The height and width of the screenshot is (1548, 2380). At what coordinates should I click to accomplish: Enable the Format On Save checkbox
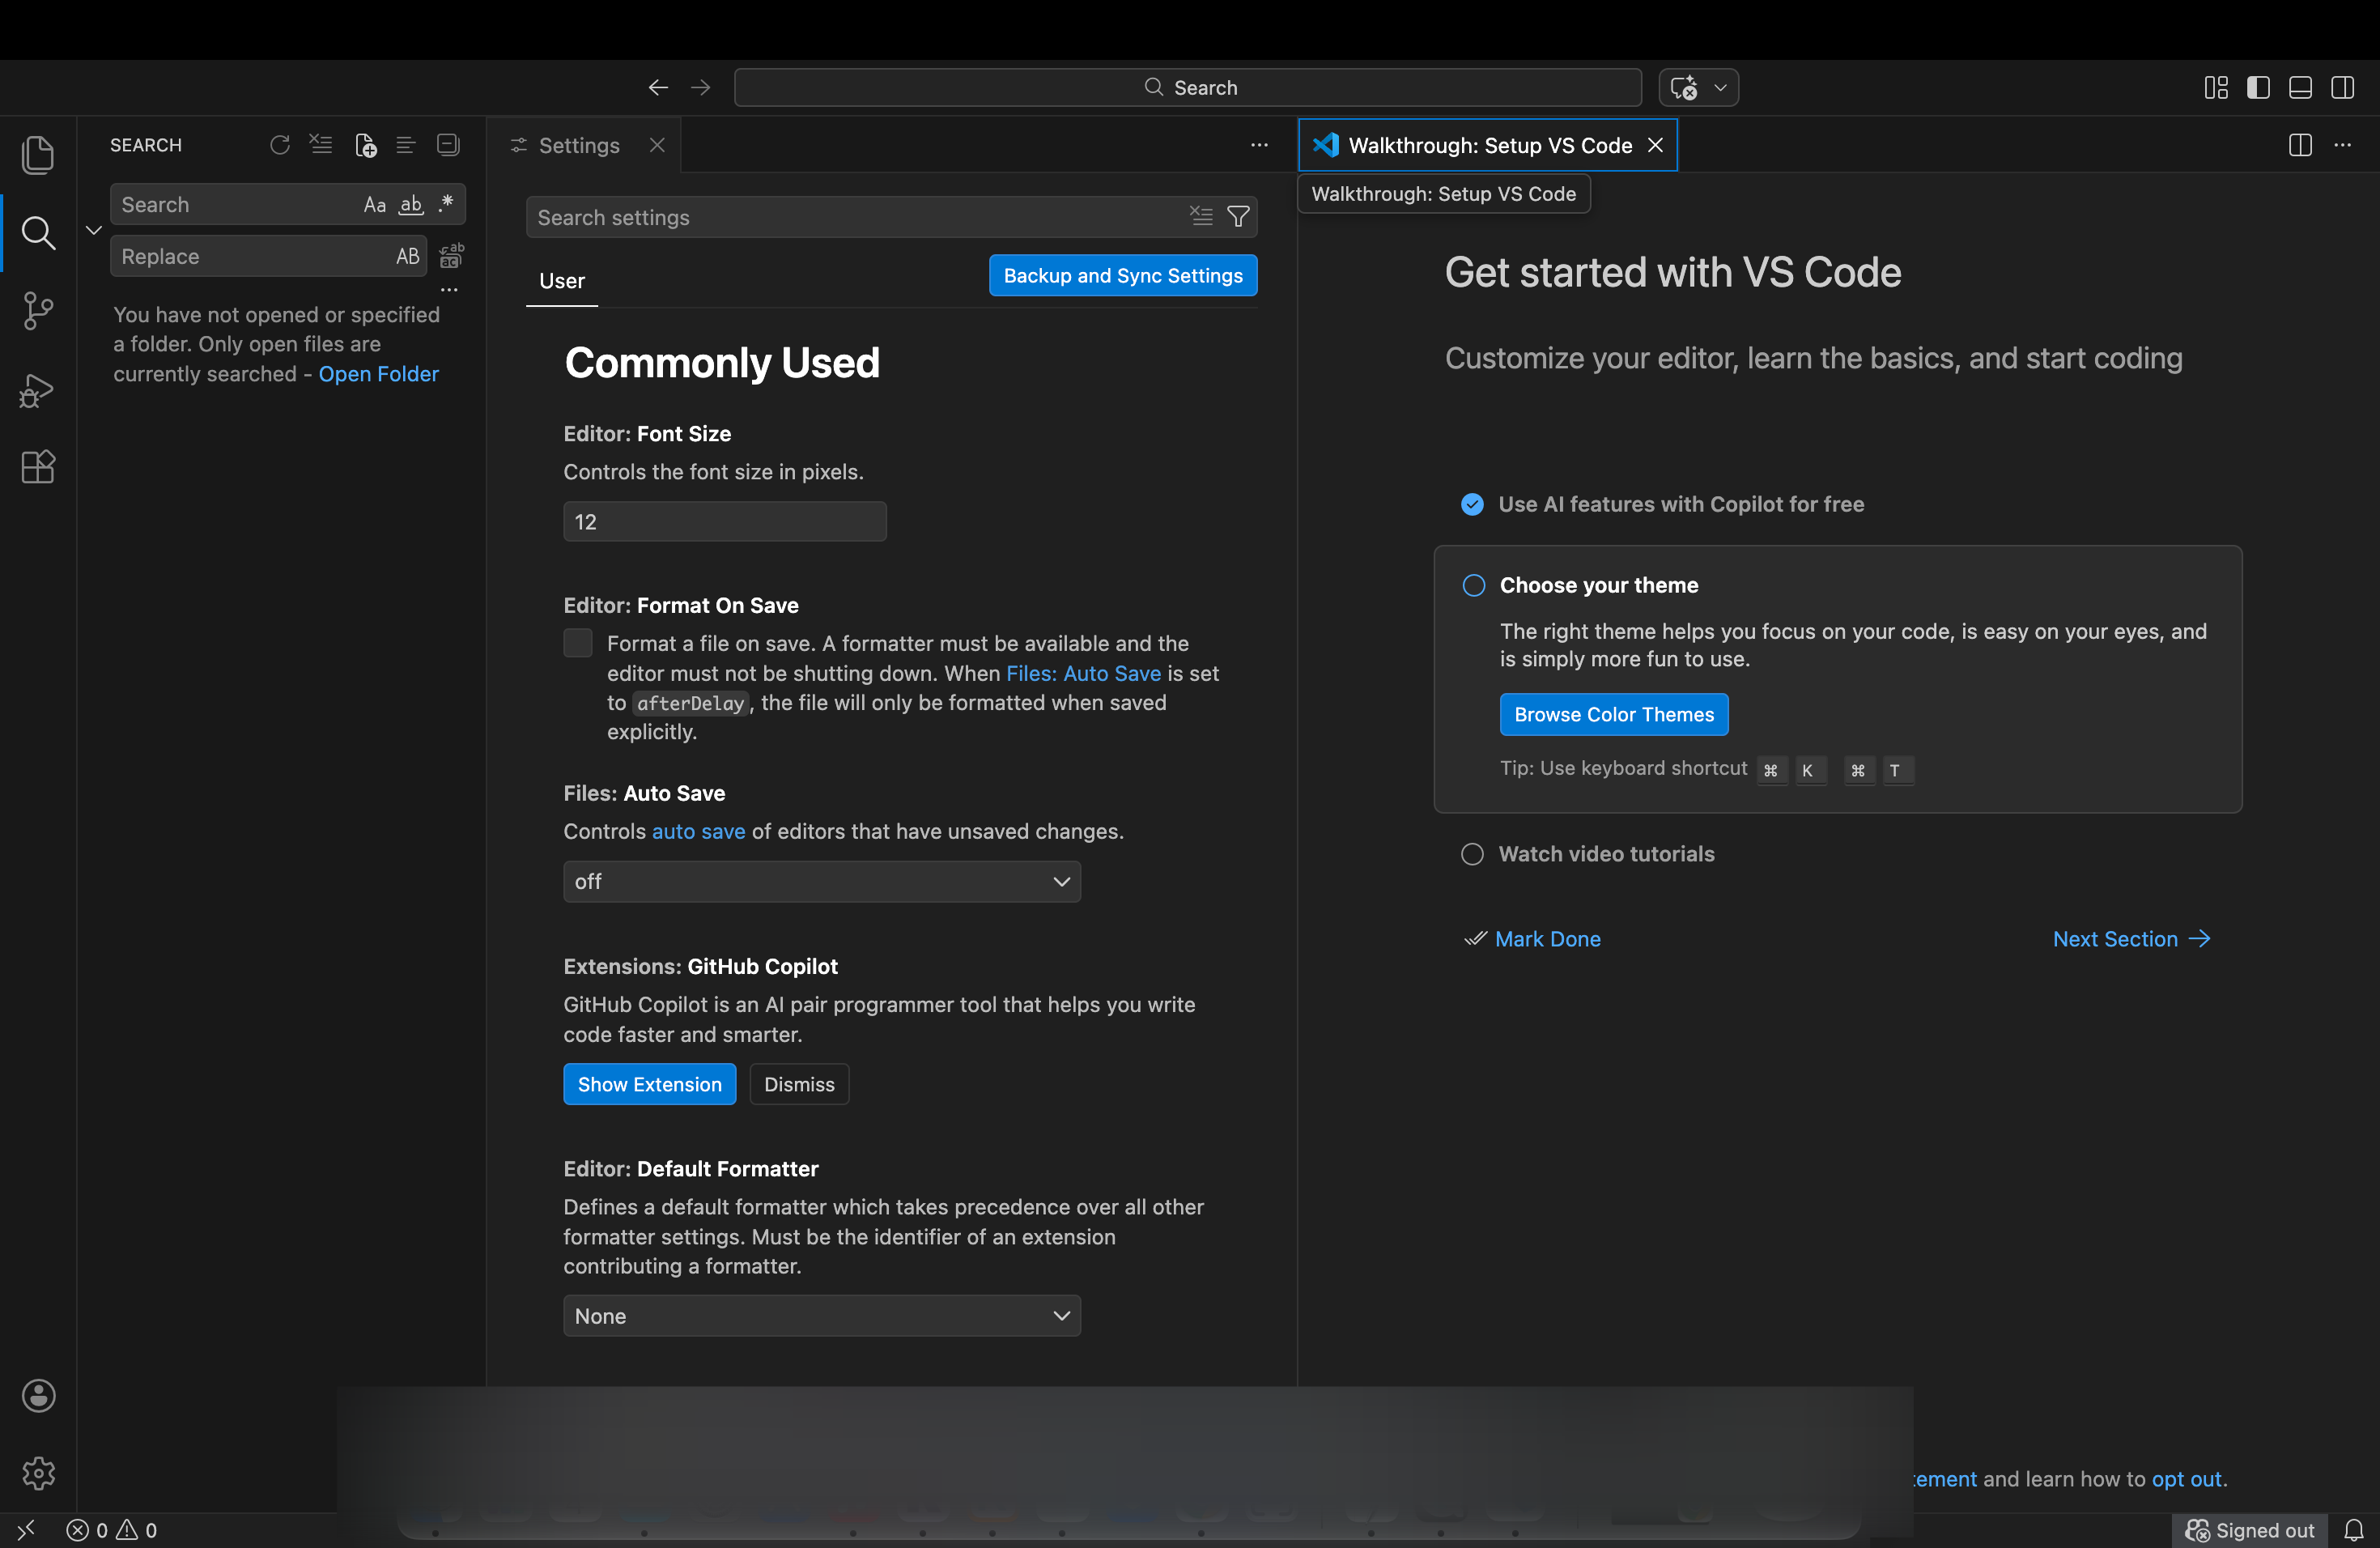point(578,643)
